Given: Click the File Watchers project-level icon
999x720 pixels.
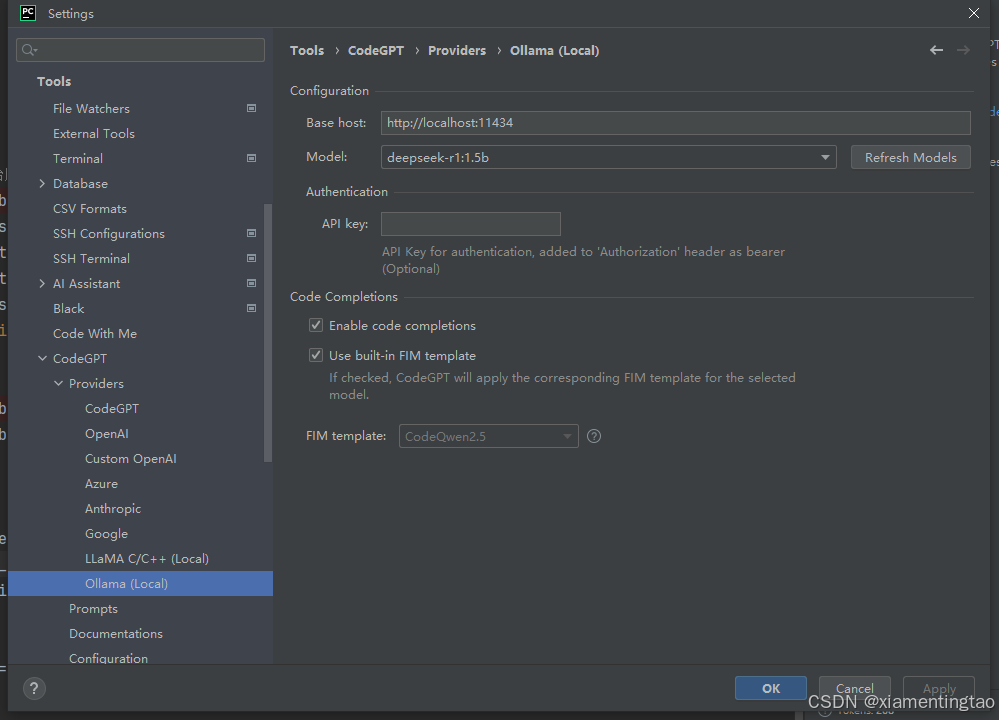Looking at the screenshot, I should [x=252, y=108].
